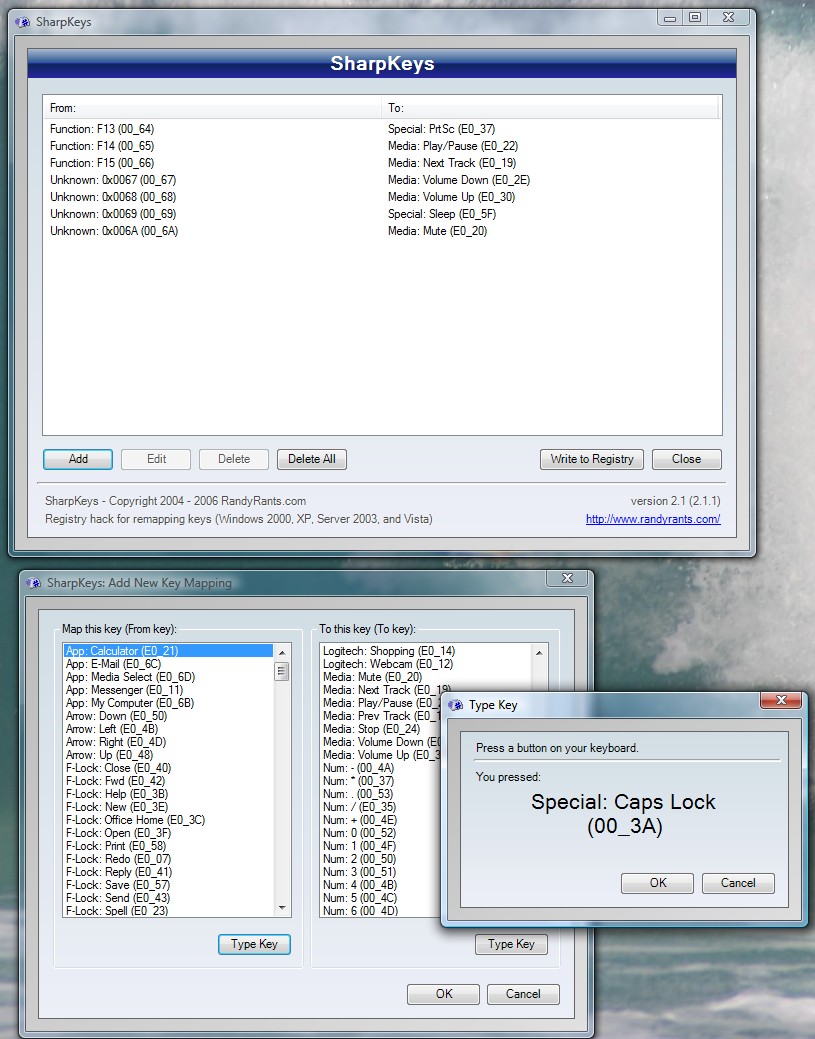Select the Unknown: 0x0068 (00_68) mapping row

click(382, 197)
